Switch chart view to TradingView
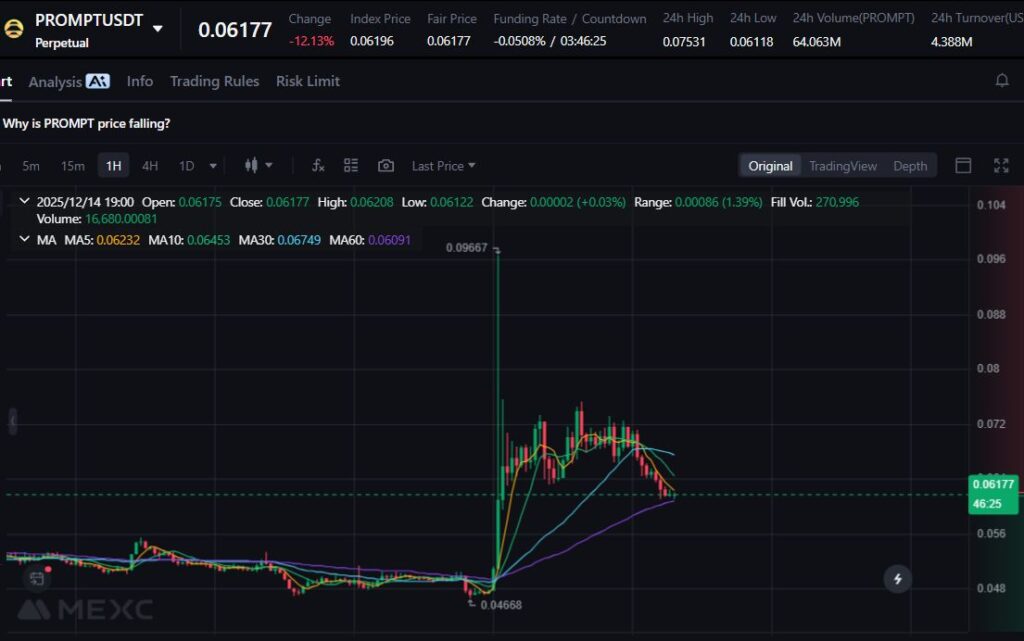 (x=842, y=166)
